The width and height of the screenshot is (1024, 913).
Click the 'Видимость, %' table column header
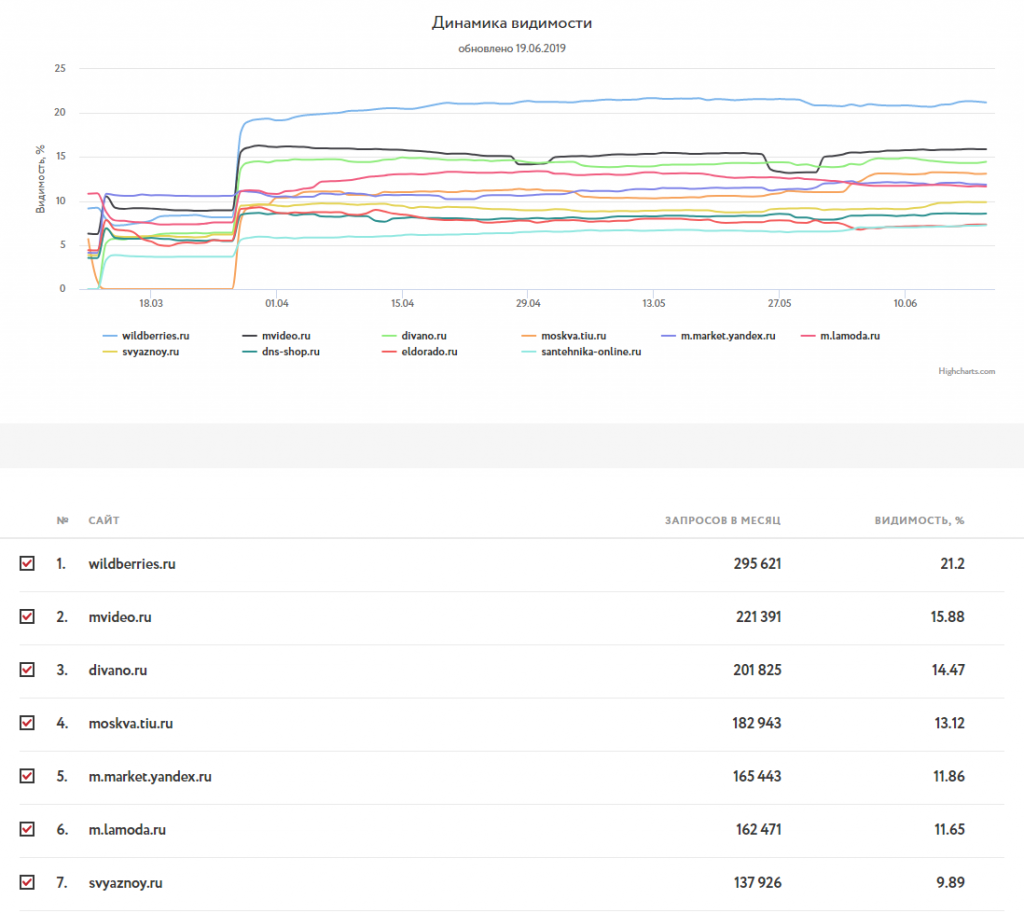919,521
